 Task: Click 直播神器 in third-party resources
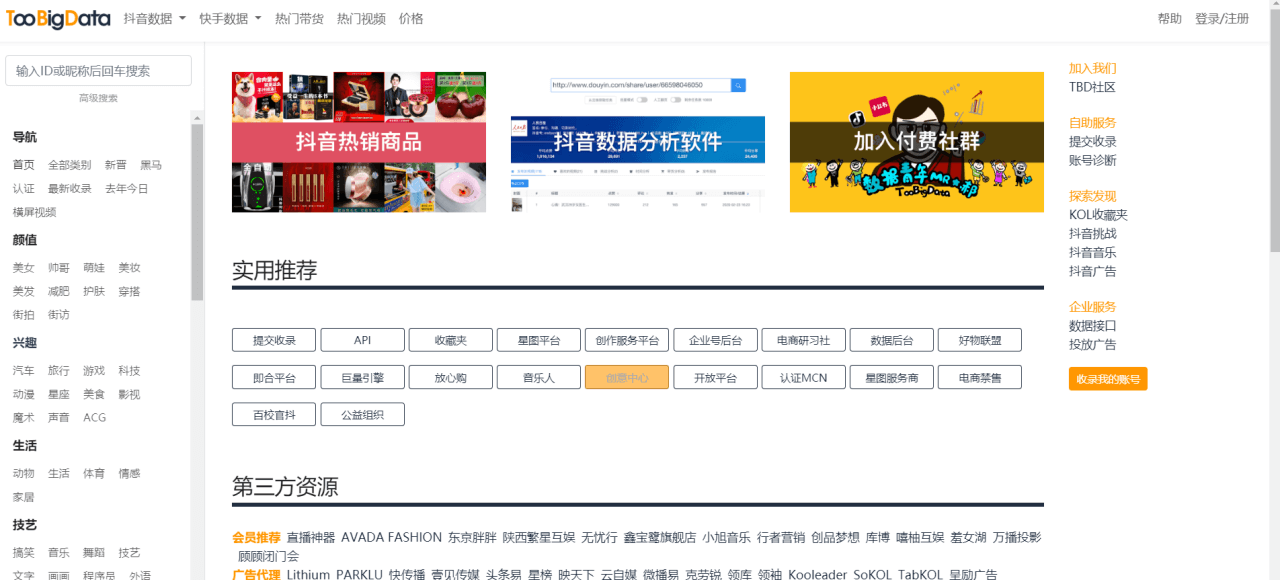pyautogui.click(x=311, y=537)
